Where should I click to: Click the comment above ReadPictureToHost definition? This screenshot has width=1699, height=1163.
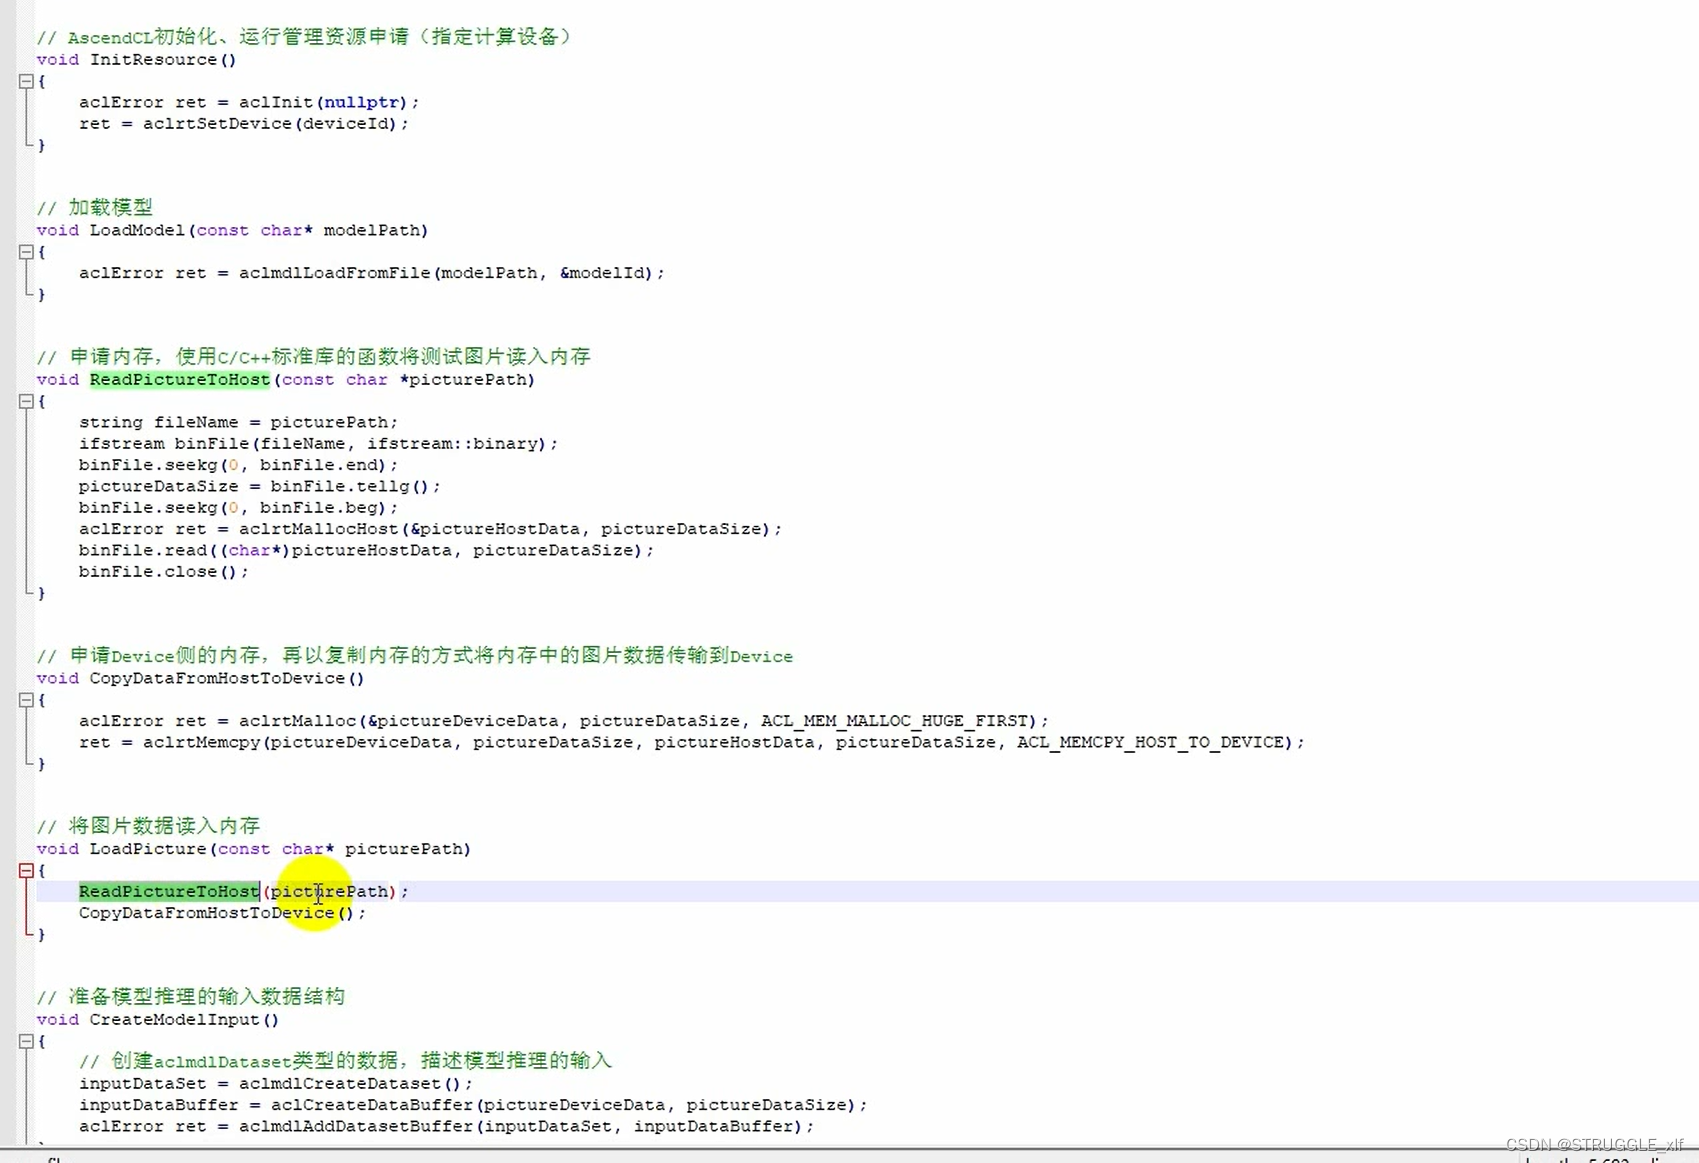(x=314, y=357)
